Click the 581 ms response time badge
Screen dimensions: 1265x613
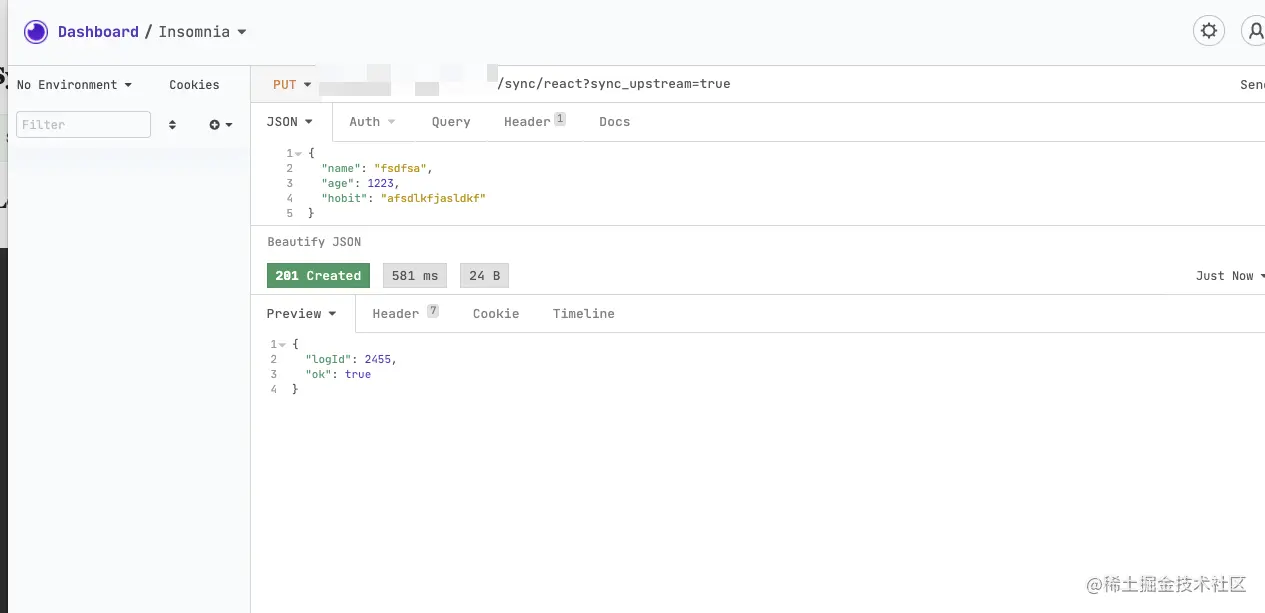415,276
